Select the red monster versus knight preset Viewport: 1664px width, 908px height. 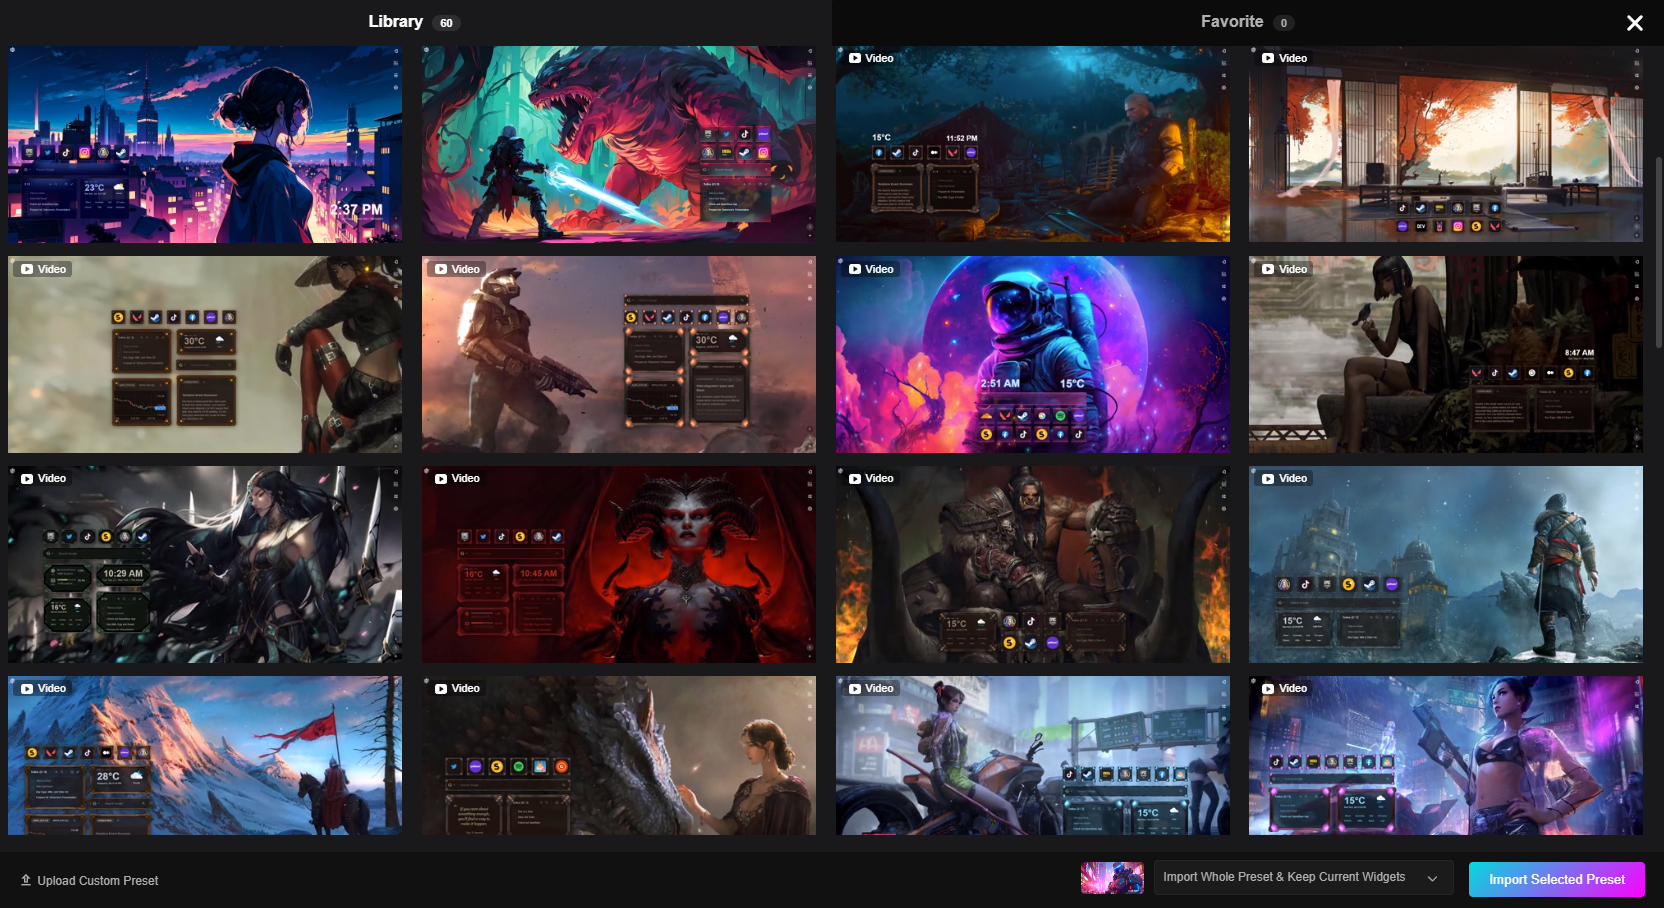[619, 144]
